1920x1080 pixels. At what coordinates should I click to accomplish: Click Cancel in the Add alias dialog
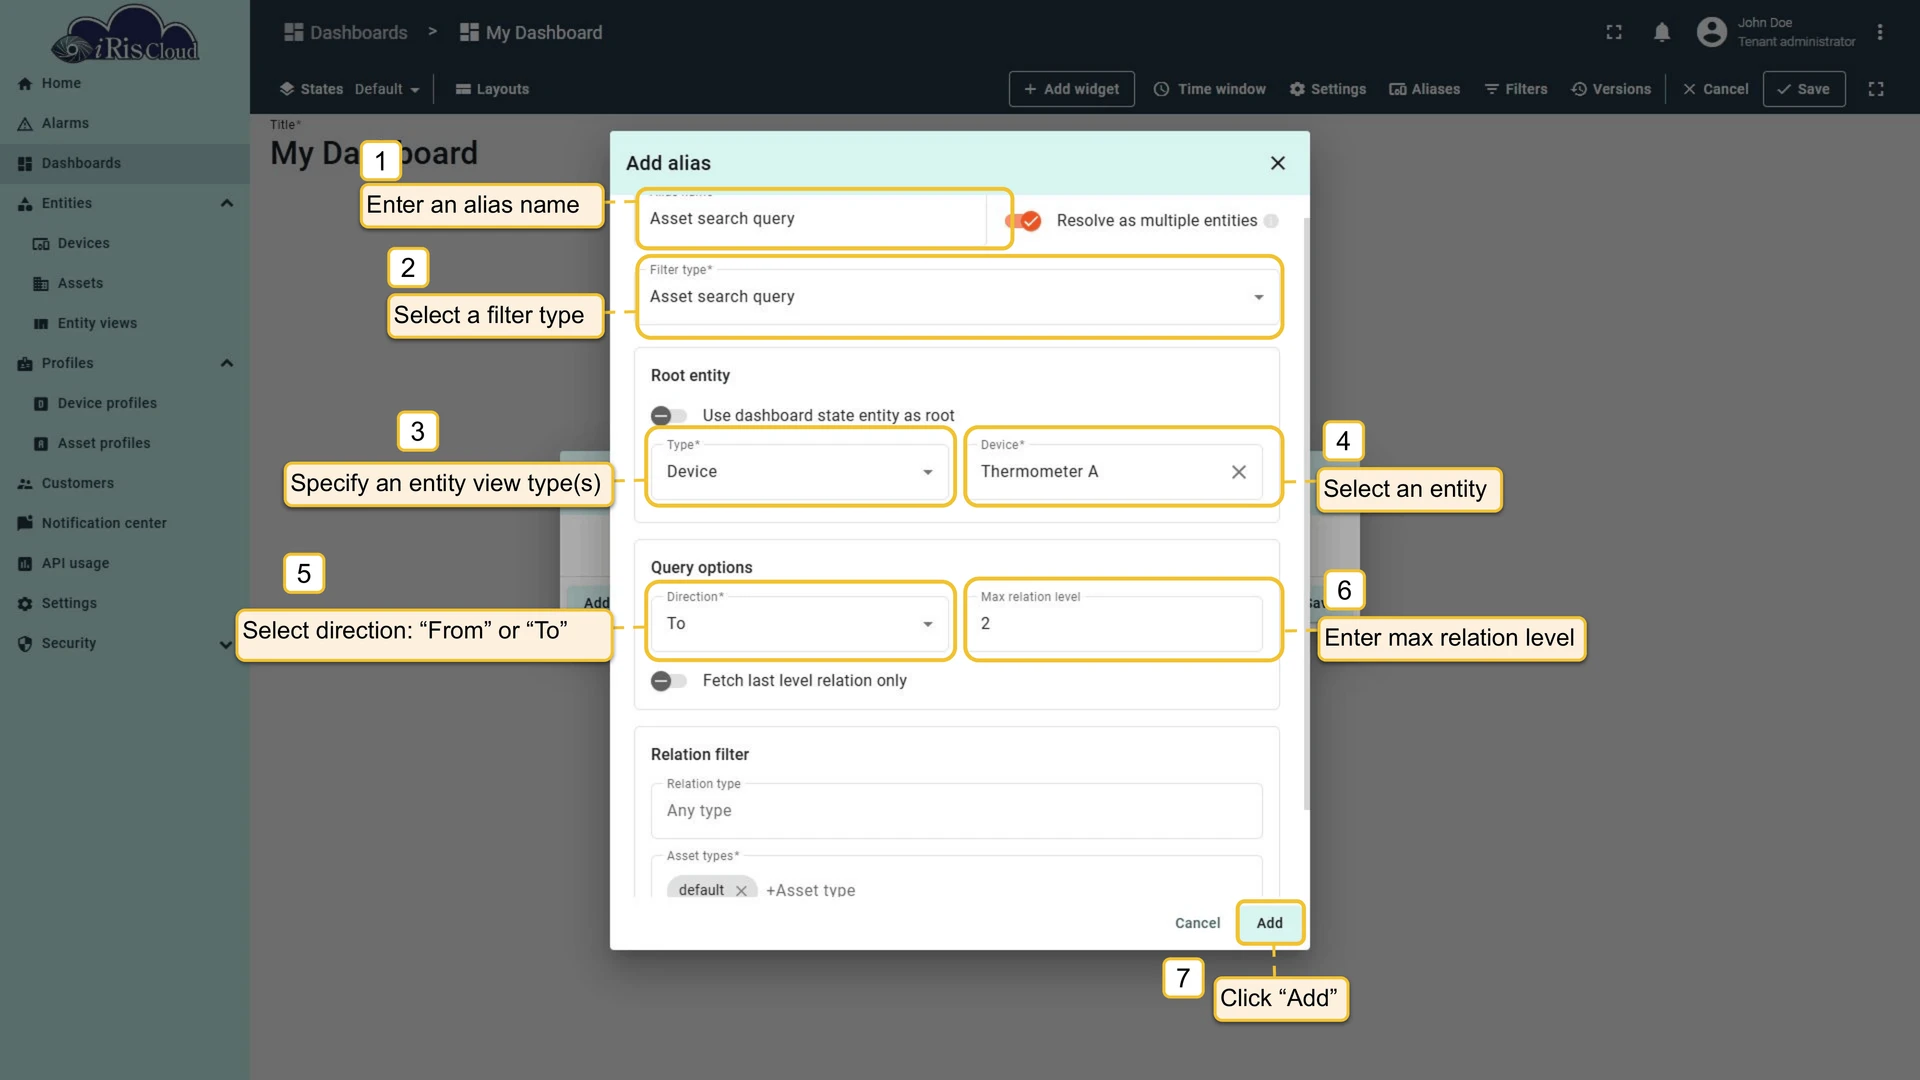click(x=1197, y=923)
